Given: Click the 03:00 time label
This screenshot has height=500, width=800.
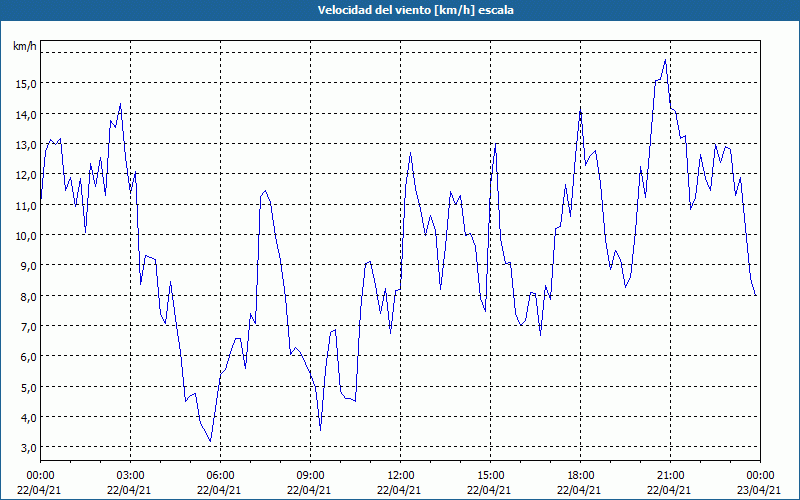Looking at the screenshot, I should 131,476.
